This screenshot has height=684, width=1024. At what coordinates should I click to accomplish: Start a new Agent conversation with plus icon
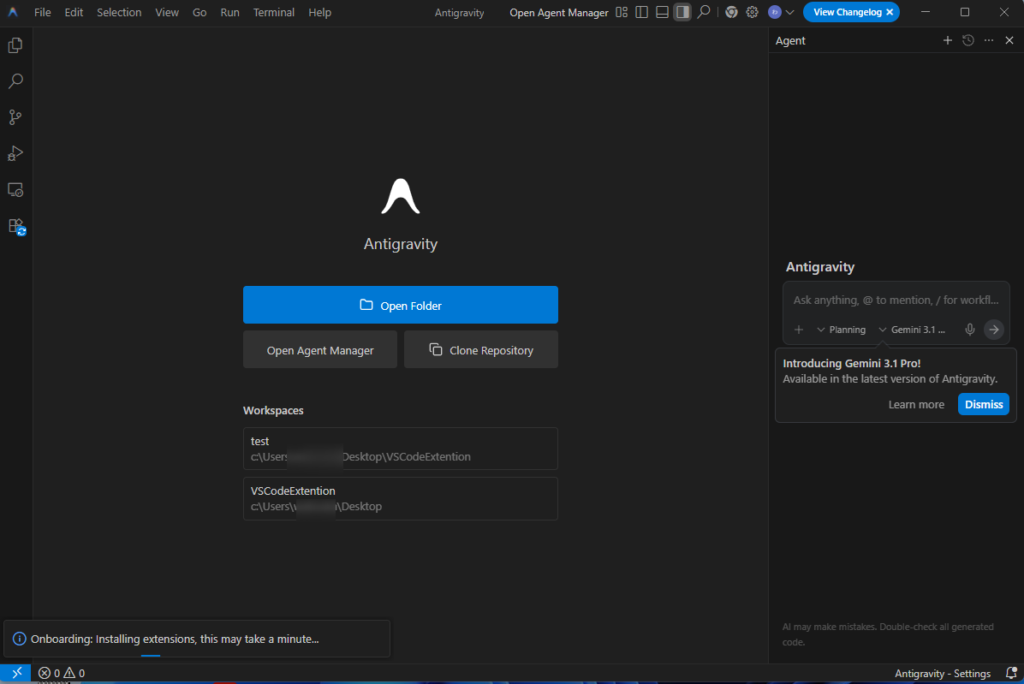click(947, 41)
